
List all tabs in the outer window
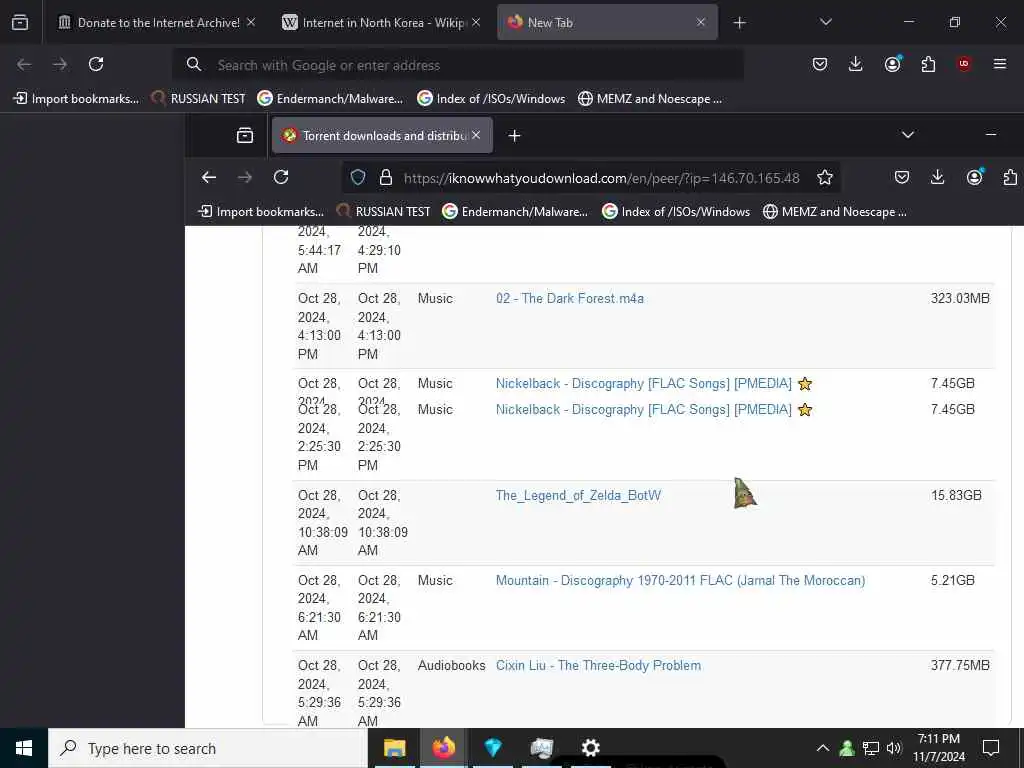(826, 22)
